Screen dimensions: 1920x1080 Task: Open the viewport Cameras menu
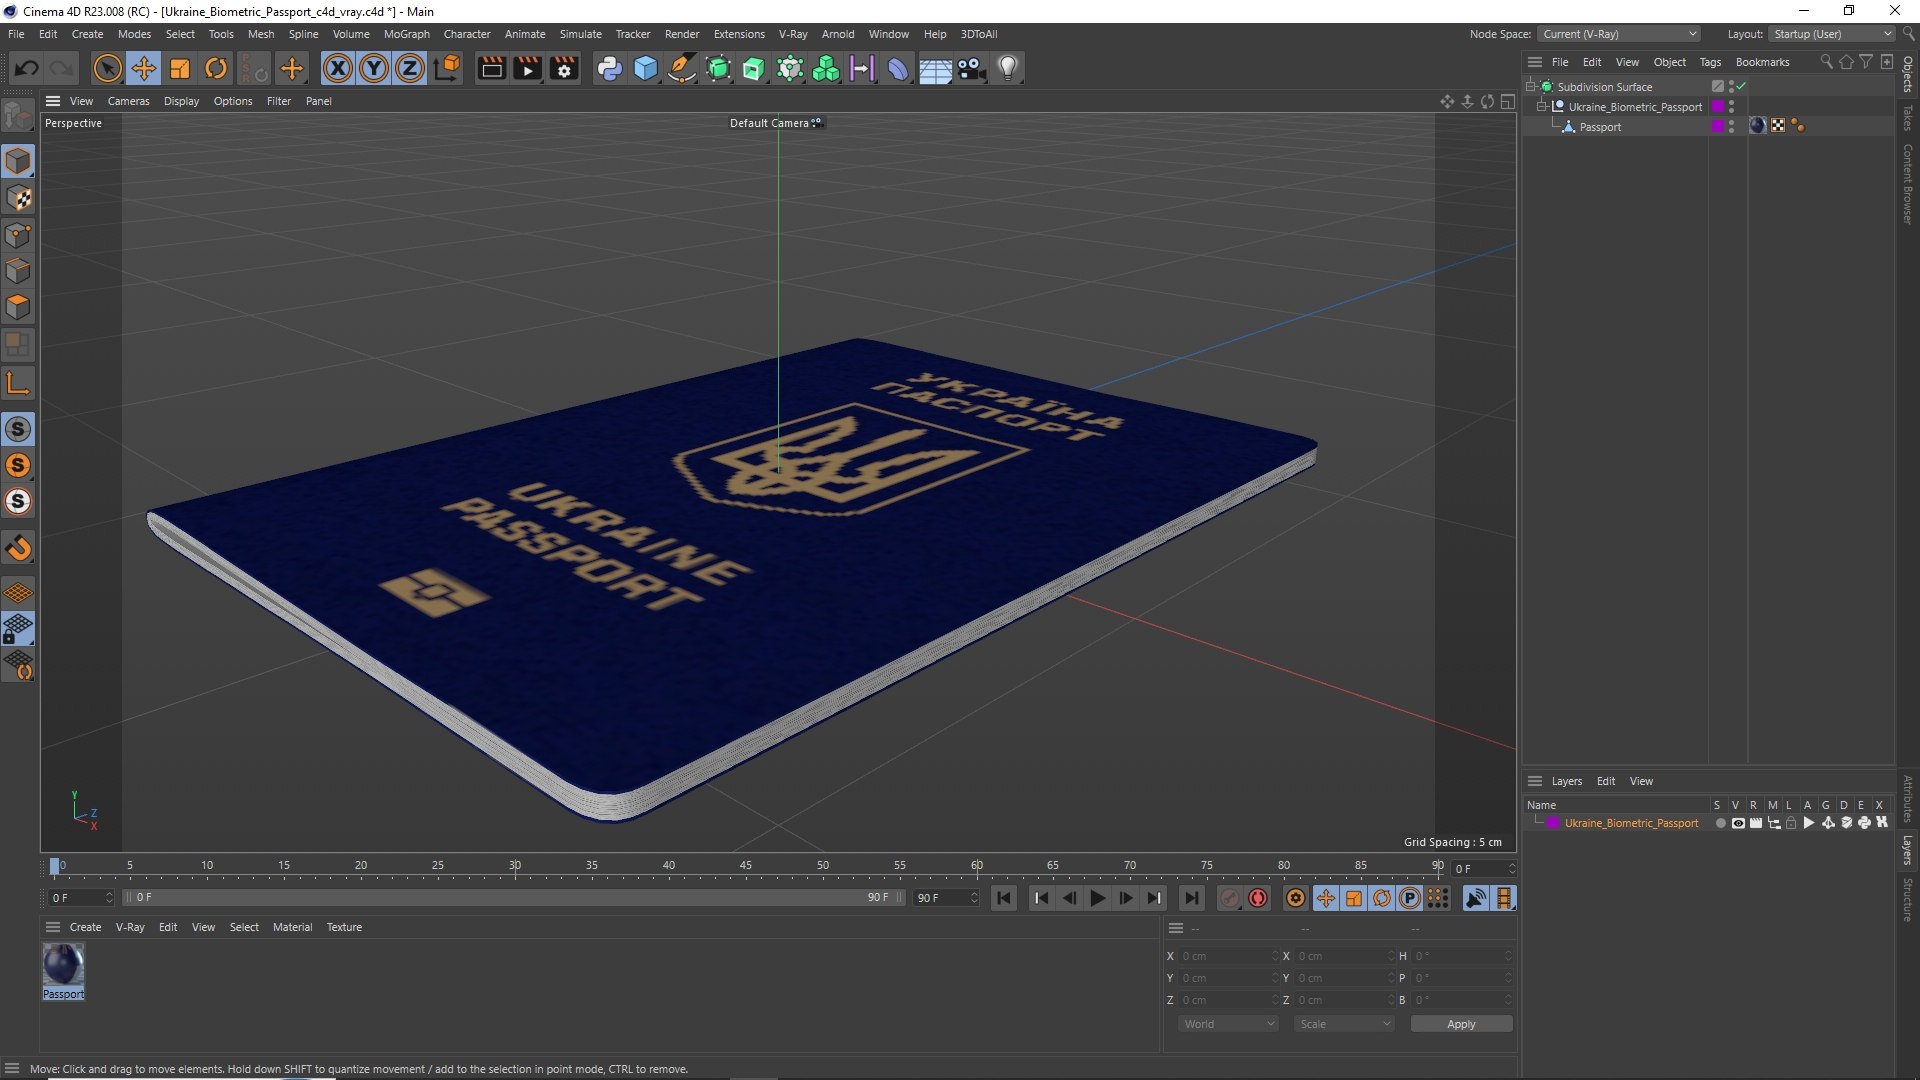pyautogui.click(x=128, y=101)
